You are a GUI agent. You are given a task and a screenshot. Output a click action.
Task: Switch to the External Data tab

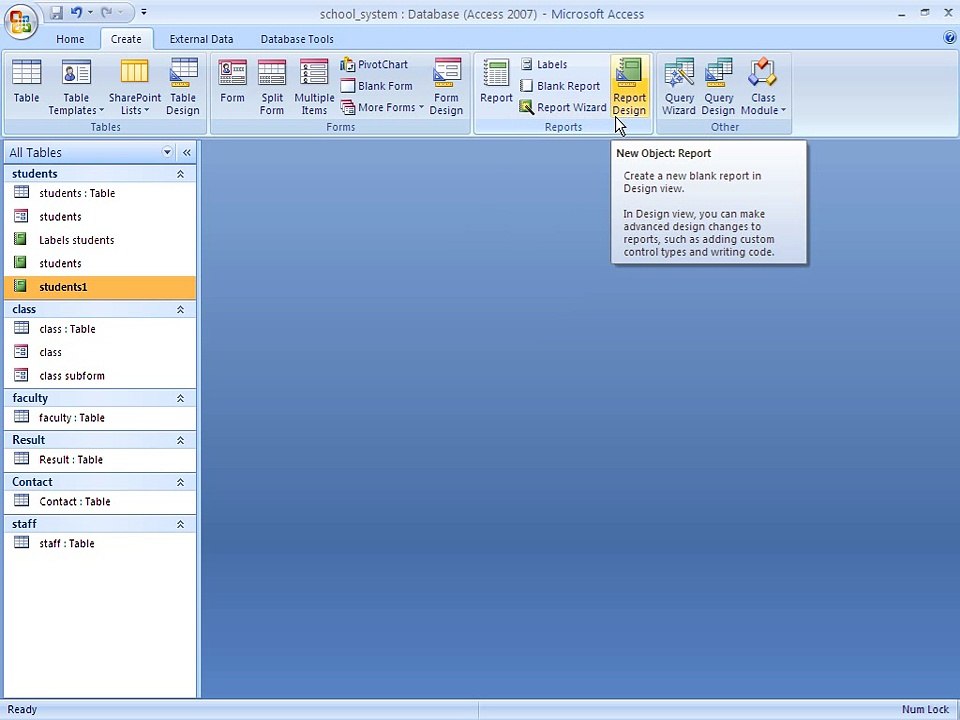[x=201, y=39]
